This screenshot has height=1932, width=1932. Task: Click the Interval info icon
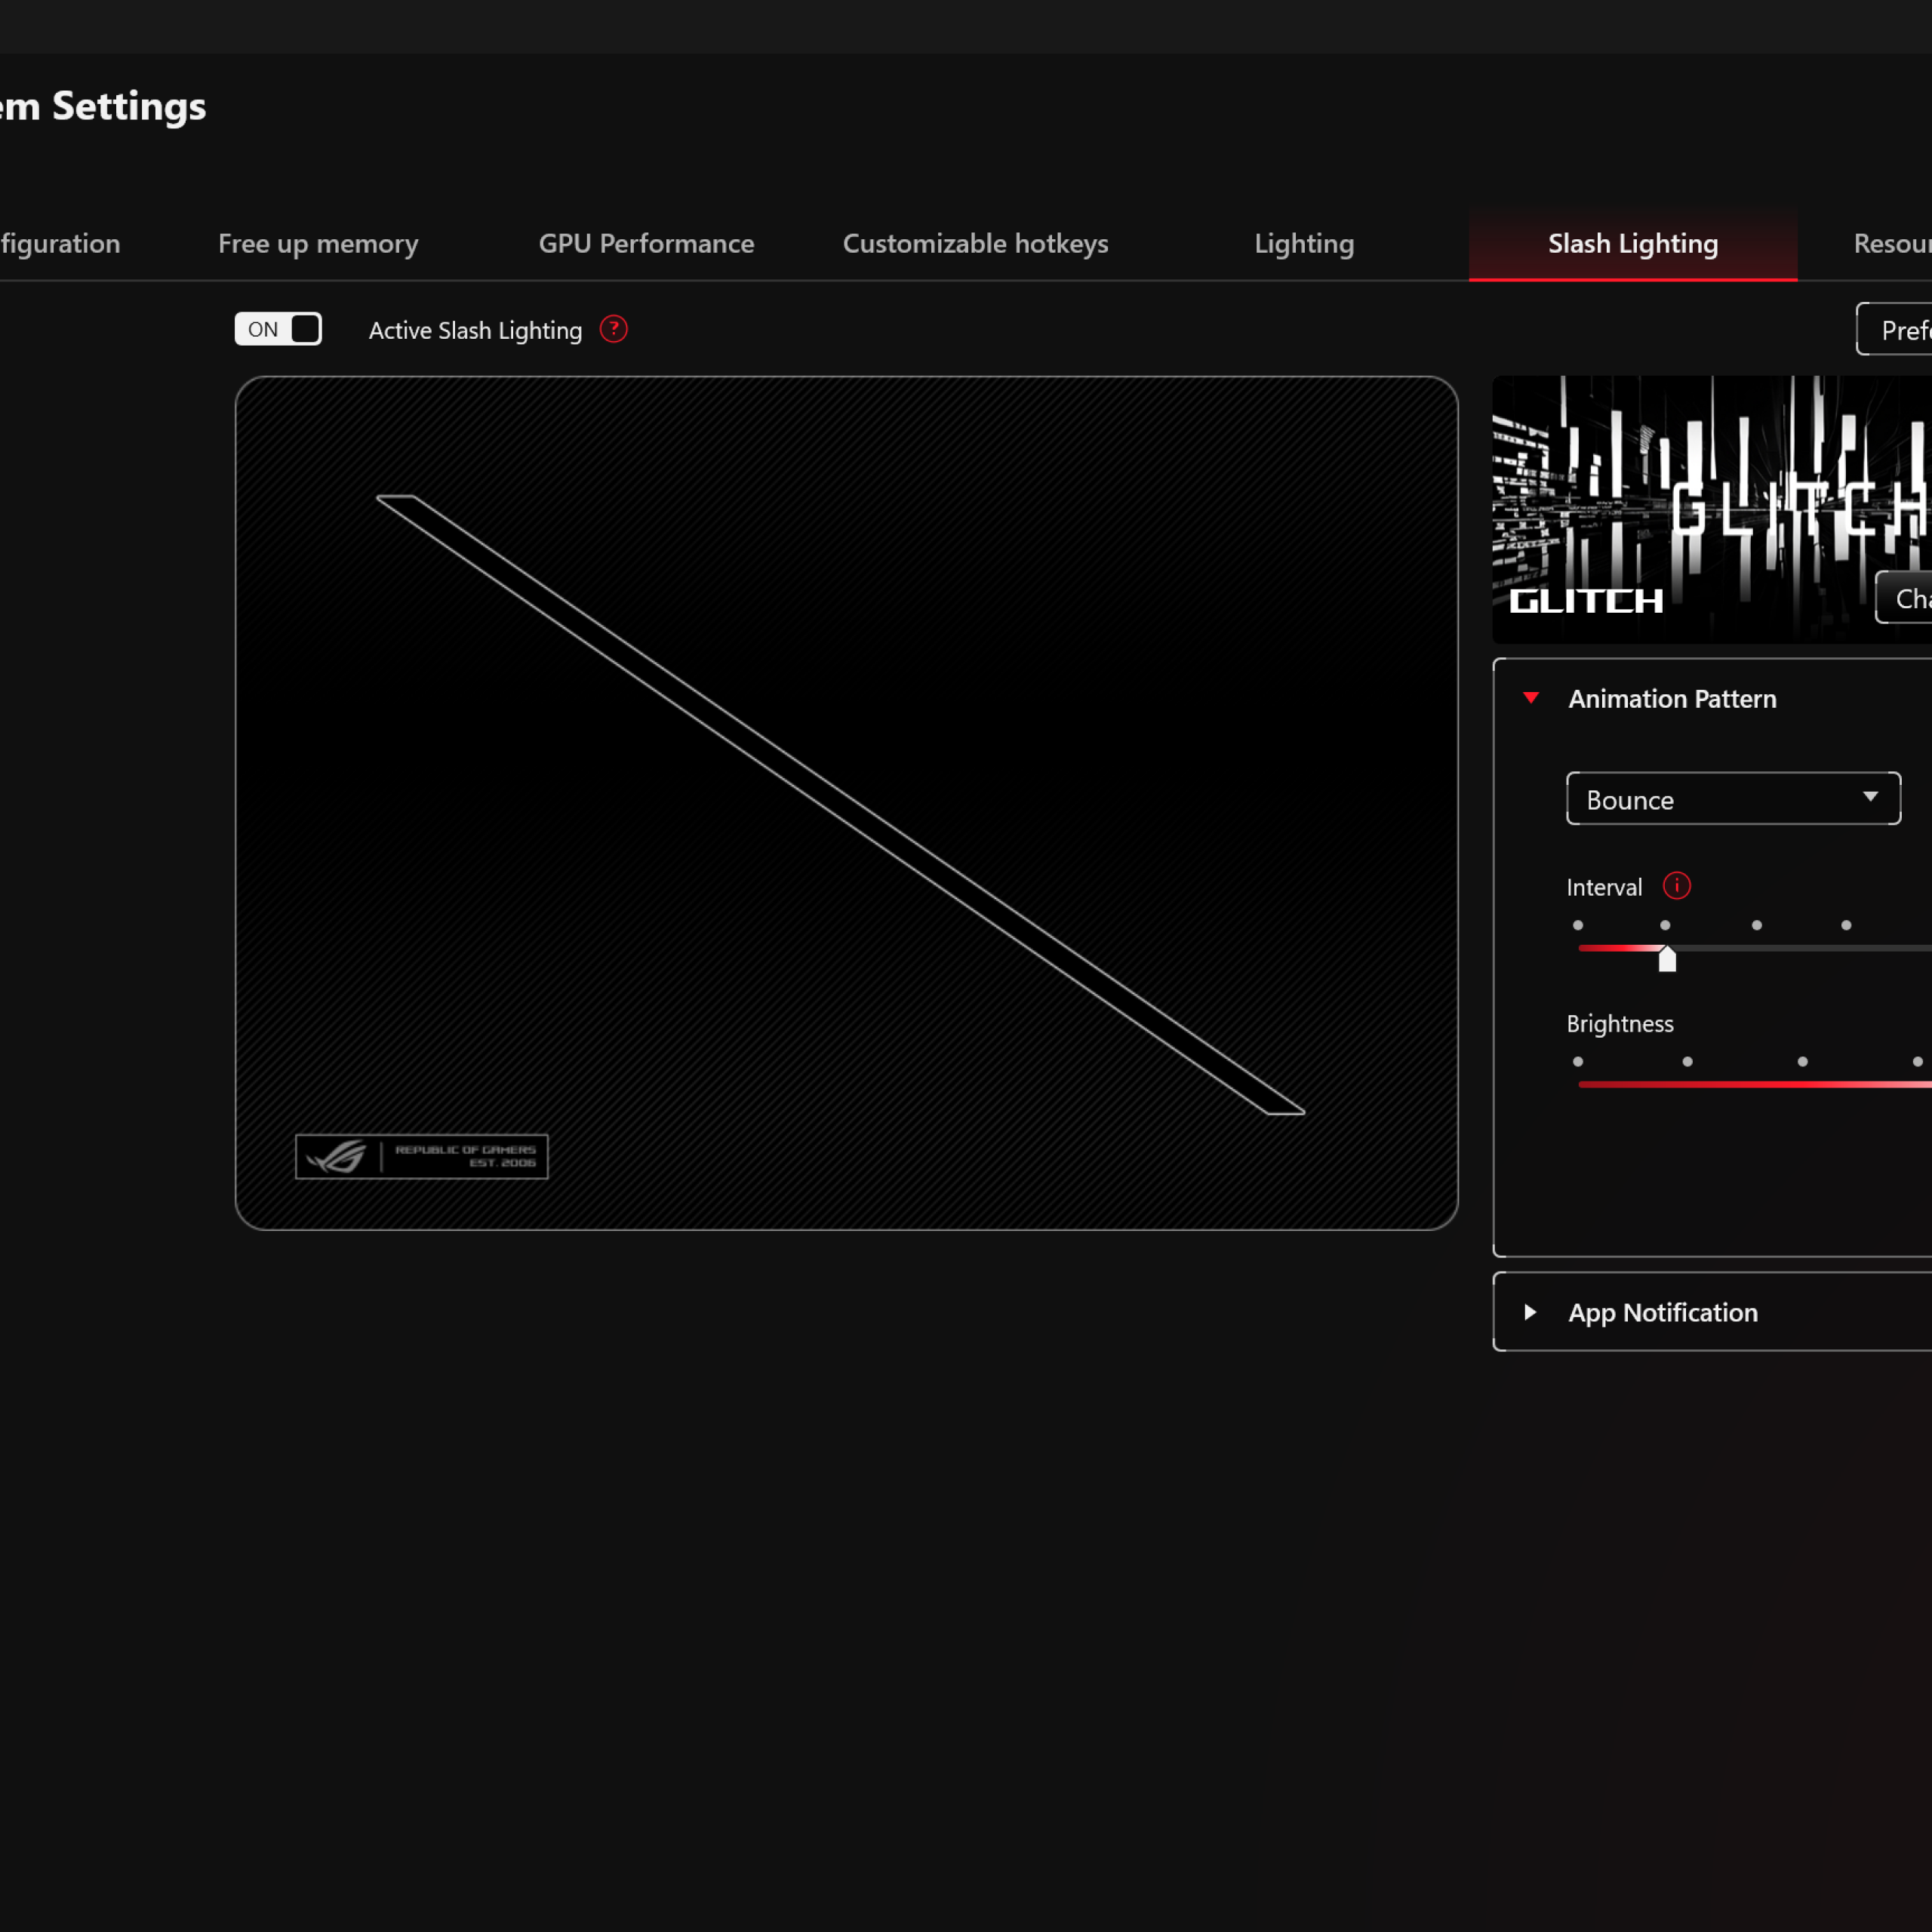tap(1676, 886)
